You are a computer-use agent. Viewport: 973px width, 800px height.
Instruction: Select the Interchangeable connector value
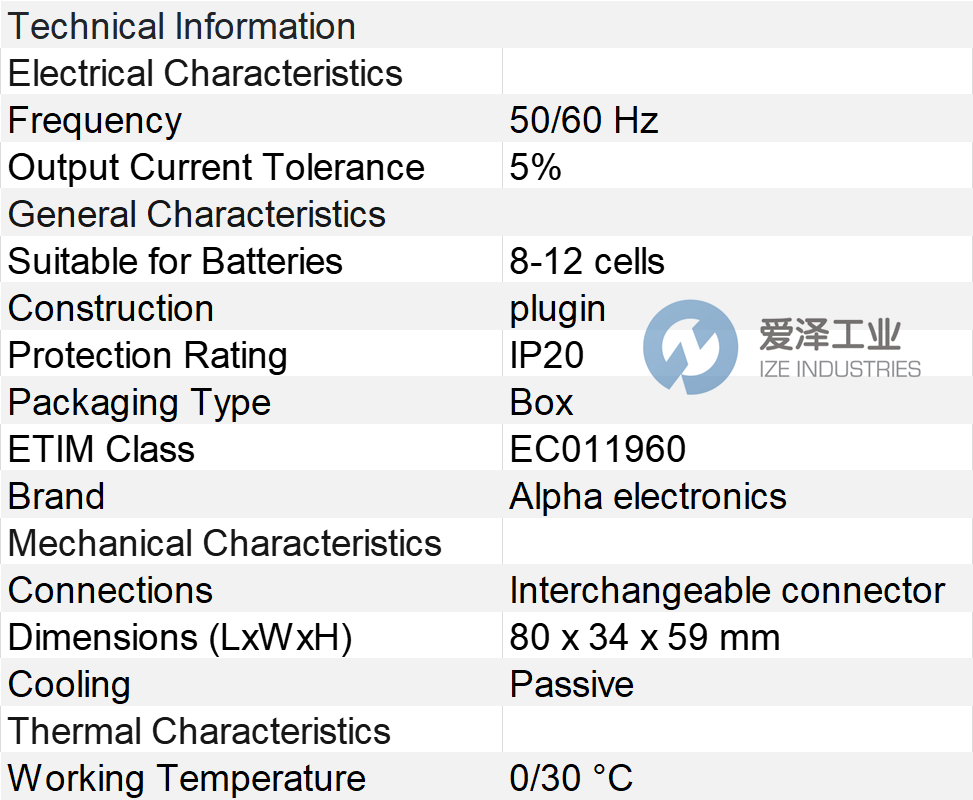pyautogui.click(x=727, y=590)
